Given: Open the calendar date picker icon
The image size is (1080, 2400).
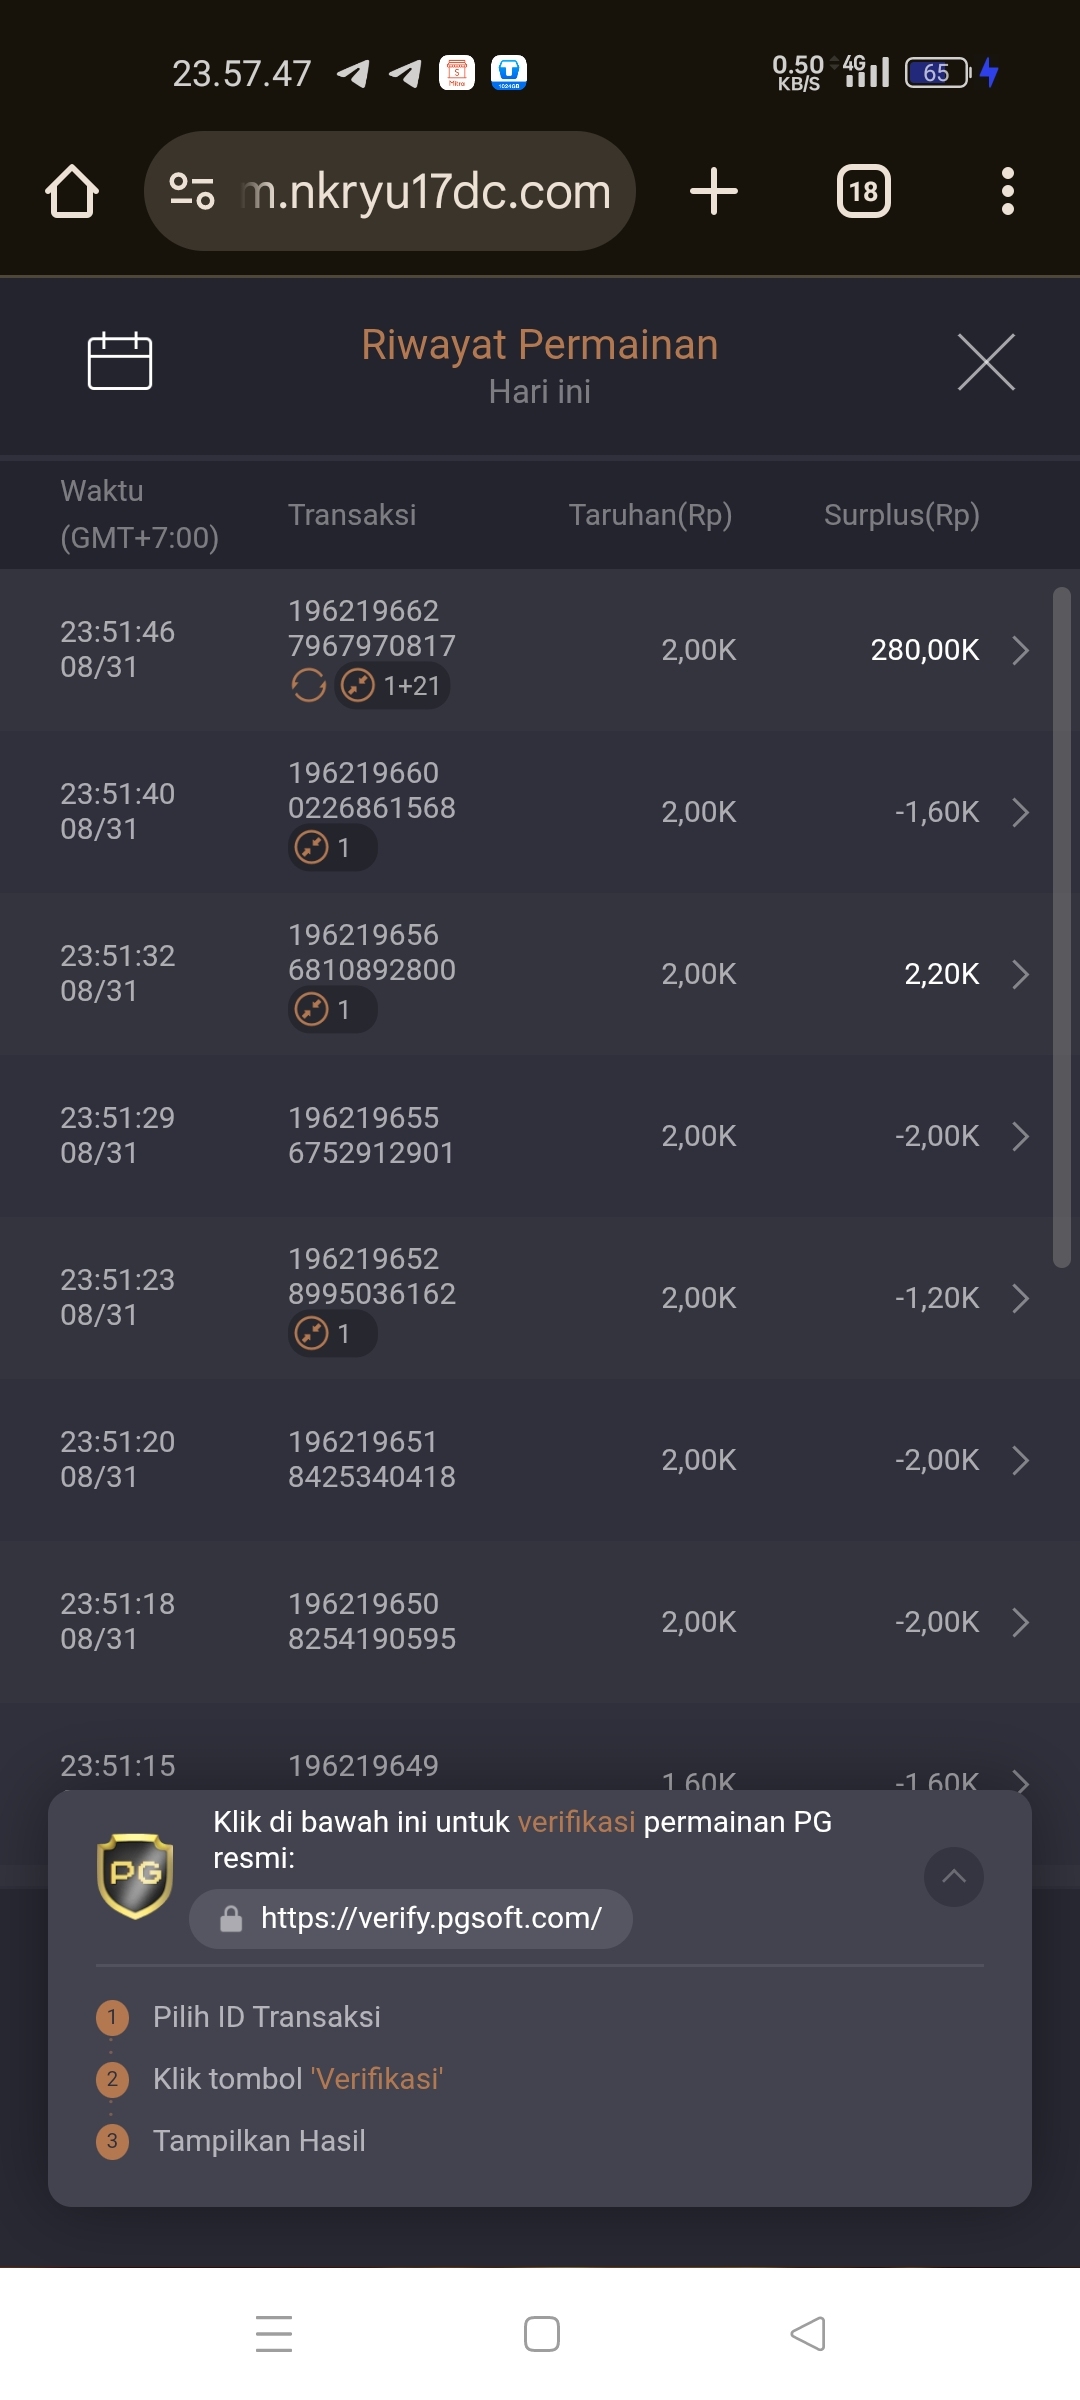Looking at the screenshot, I should [x=120, y=361].
